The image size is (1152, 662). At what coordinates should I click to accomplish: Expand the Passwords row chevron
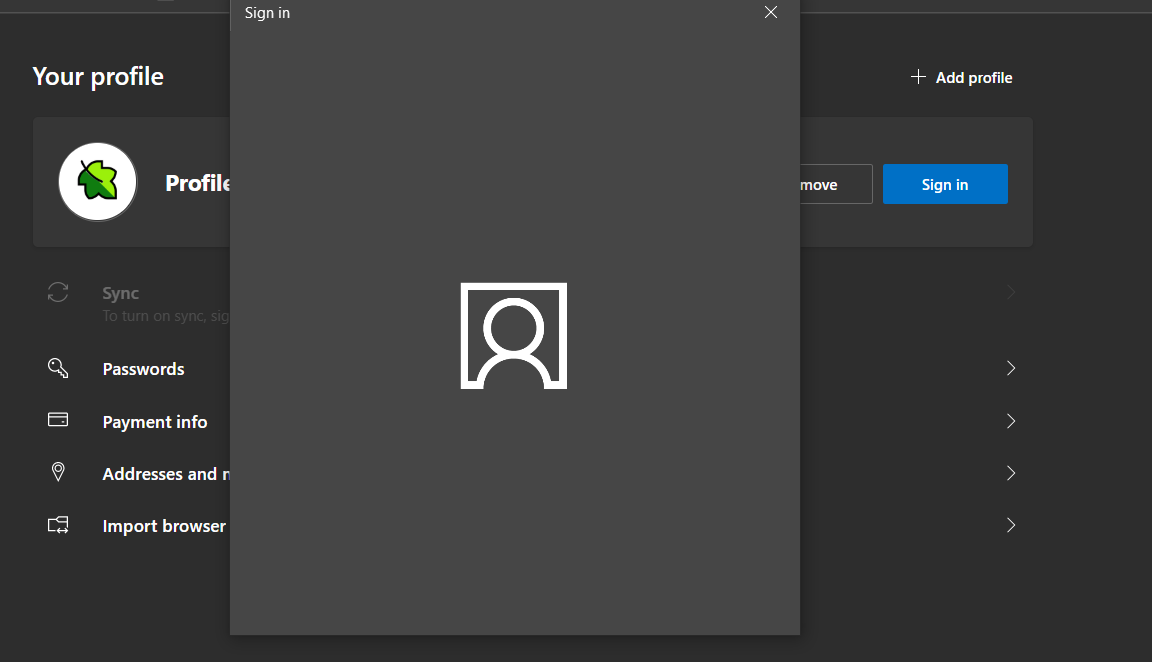(x=1011, y=368)
